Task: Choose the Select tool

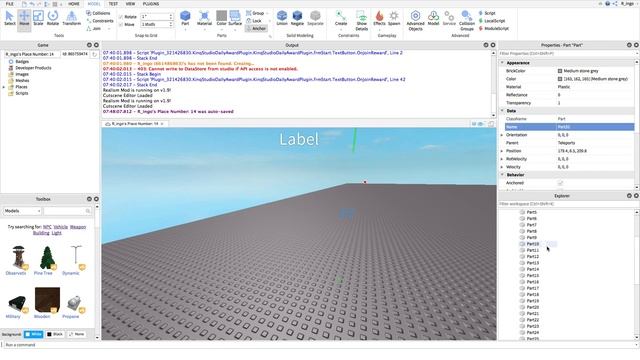Action: point(9,19)
